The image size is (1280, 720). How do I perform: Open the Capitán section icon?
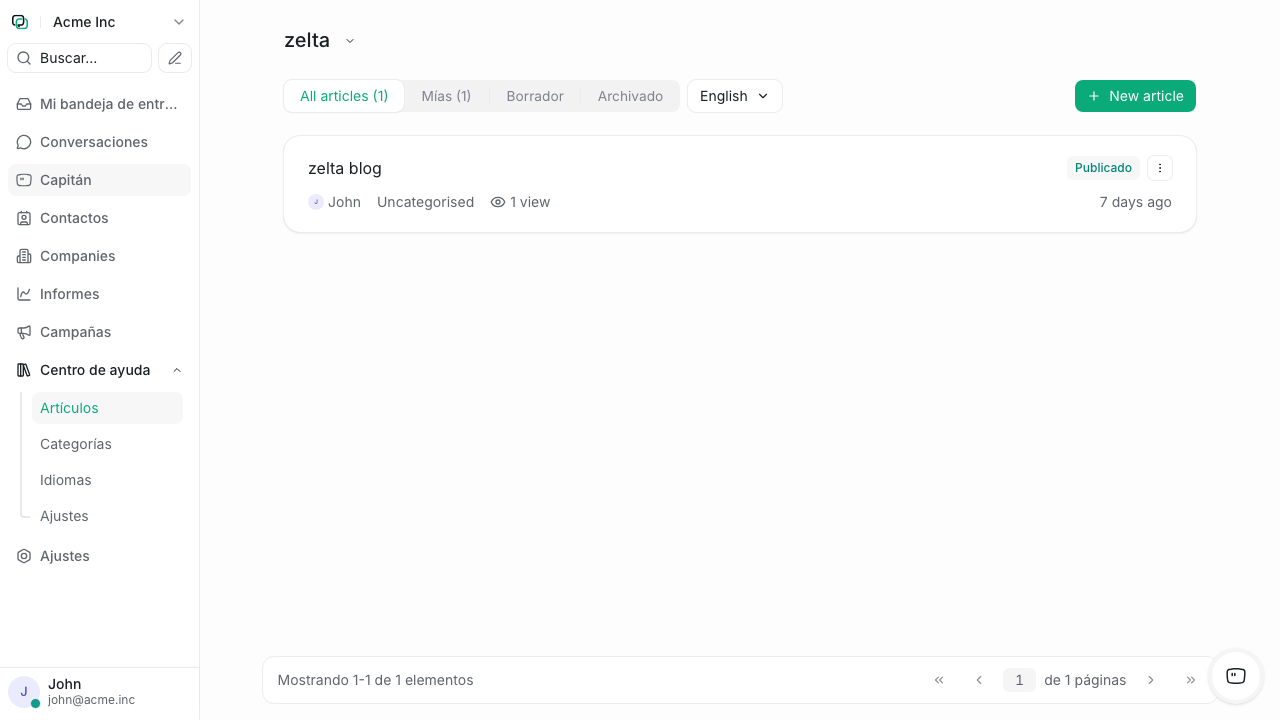pyautogui.click(x=24, y=180)
